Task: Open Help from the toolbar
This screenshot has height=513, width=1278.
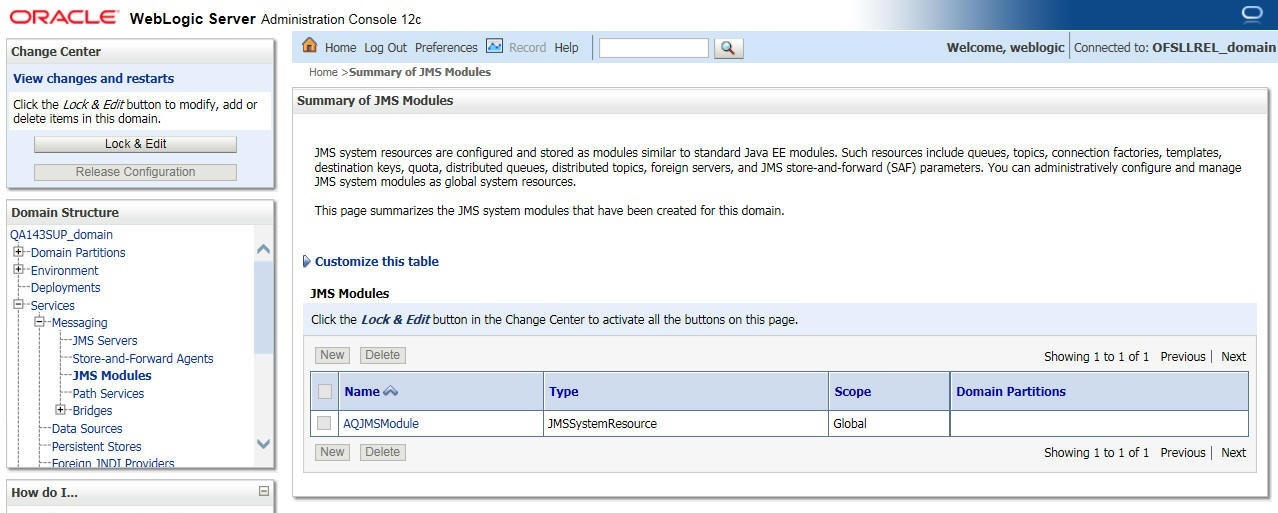Action: pos(566,47)
